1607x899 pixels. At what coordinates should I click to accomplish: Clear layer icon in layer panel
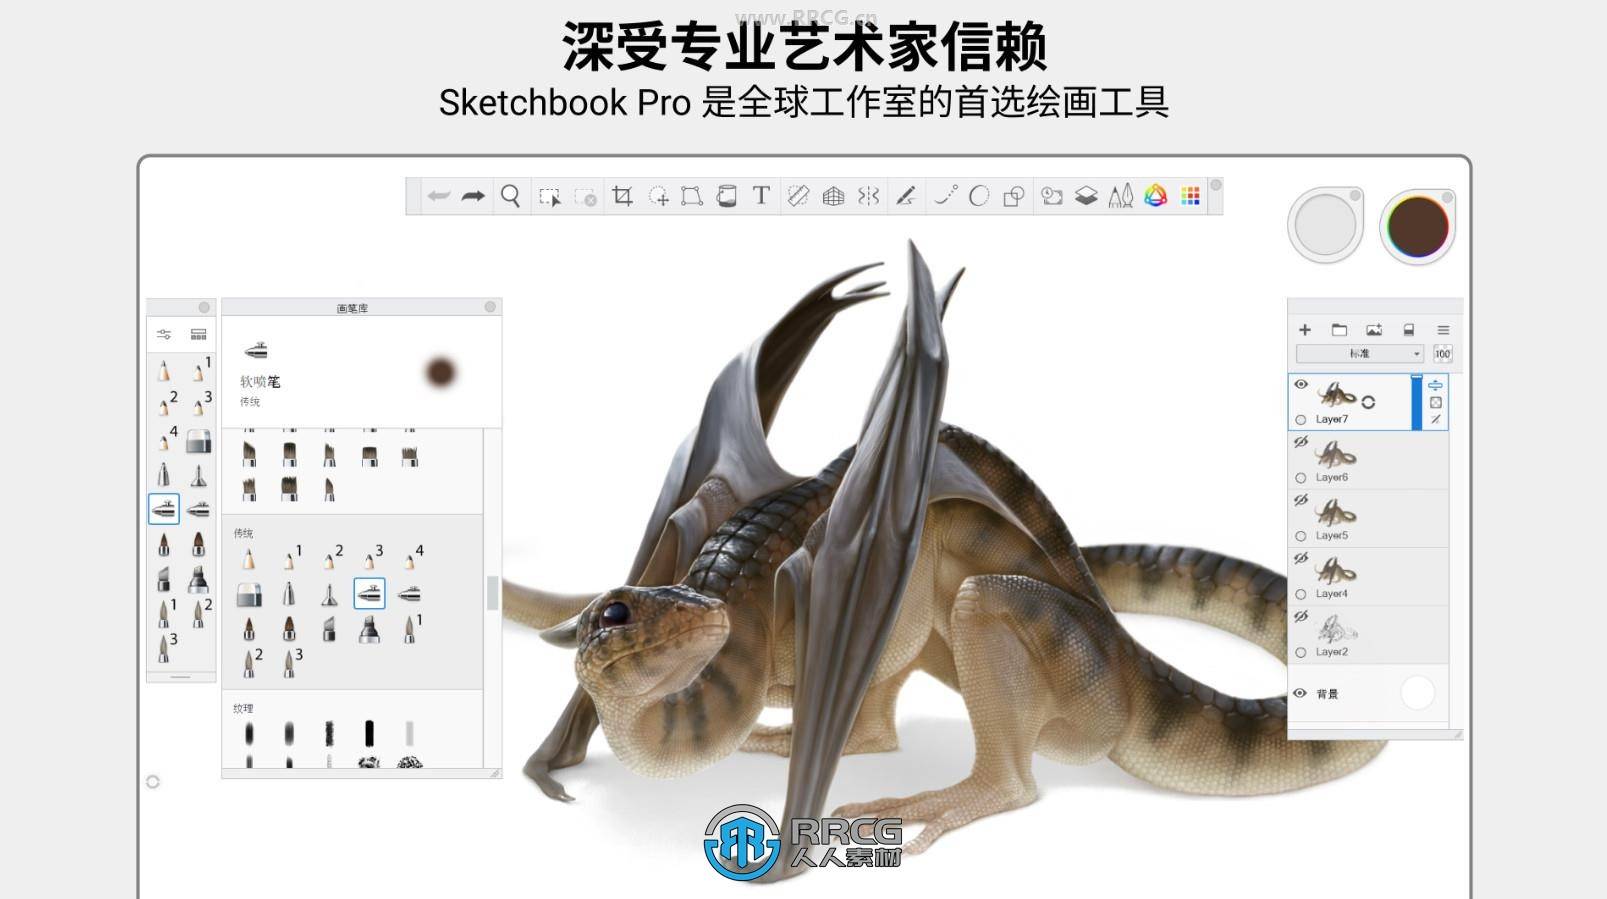pyautogui.click(x=1409, y=330)
